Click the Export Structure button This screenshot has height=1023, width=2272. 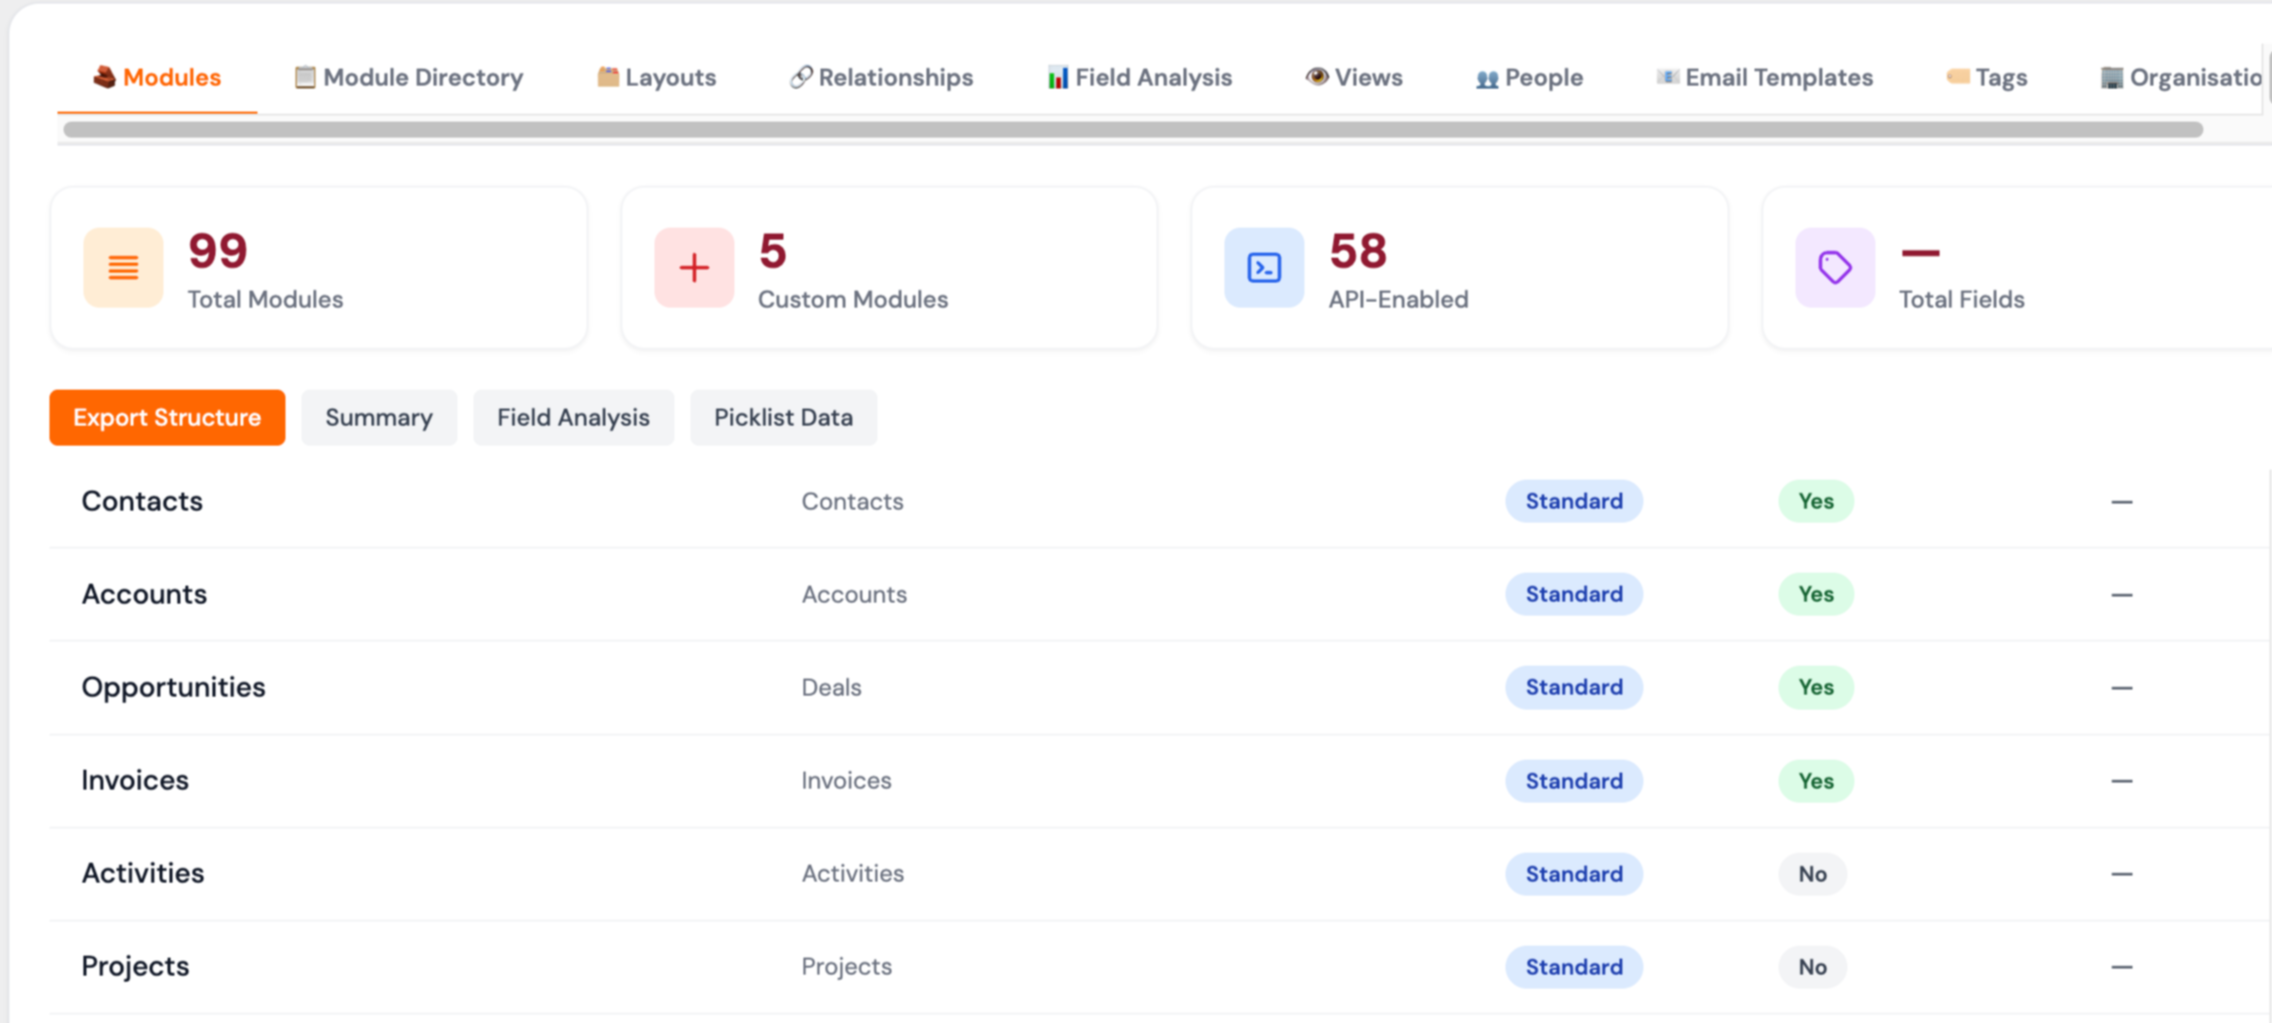click(166, 417)
